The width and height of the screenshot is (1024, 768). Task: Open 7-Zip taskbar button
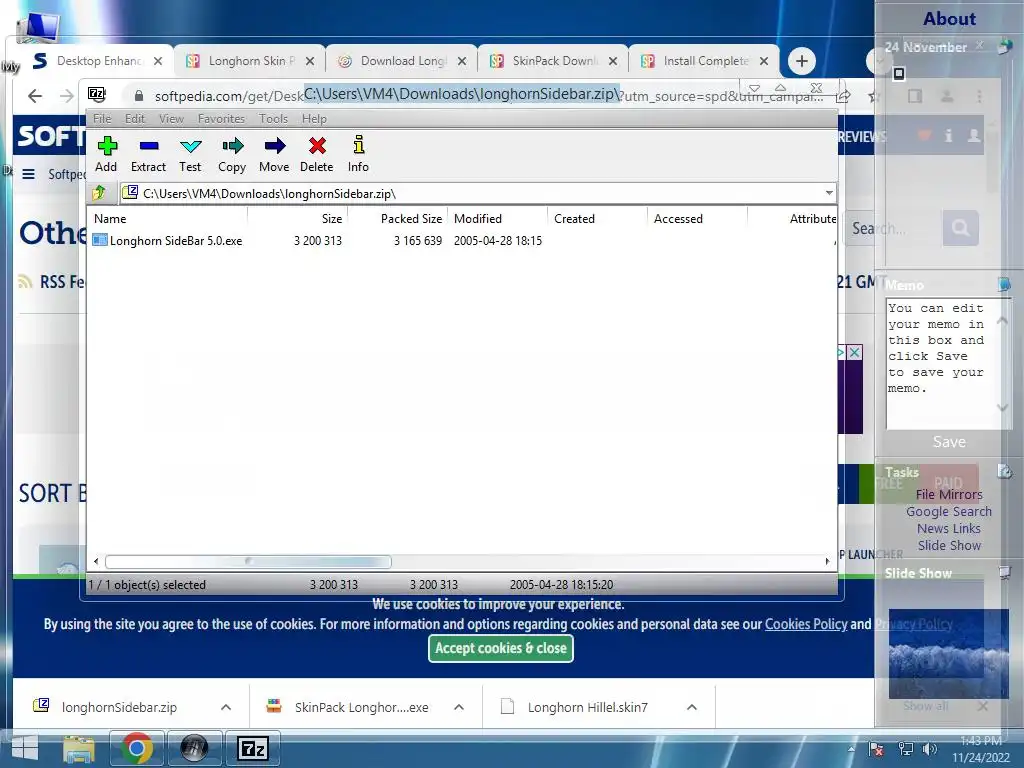[x=253, y=748]
